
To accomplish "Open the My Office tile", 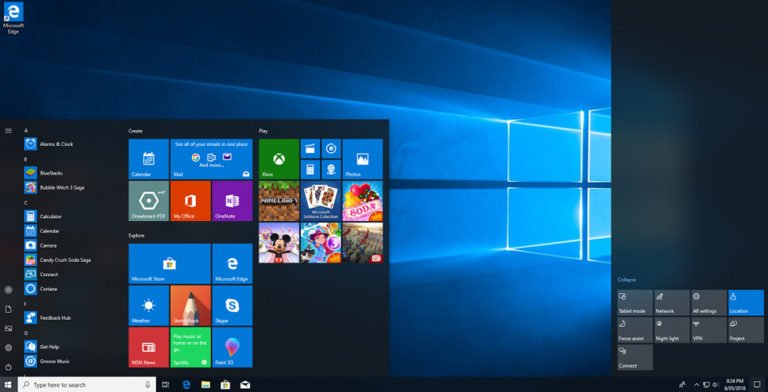I will tap(191, 201).
